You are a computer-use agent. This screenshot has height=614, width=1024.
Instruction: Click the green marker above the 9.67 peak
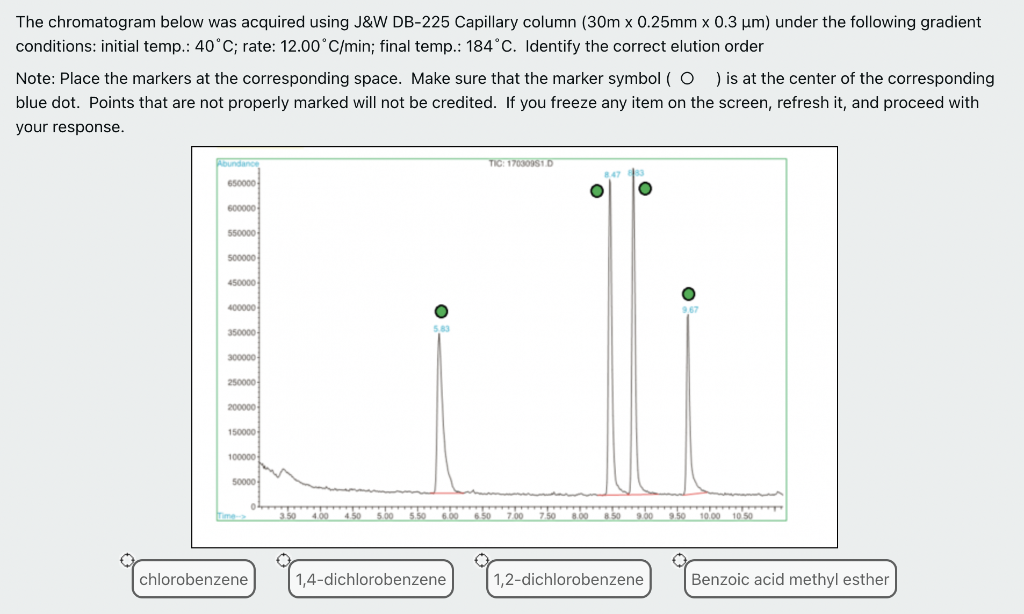(688, 293)
